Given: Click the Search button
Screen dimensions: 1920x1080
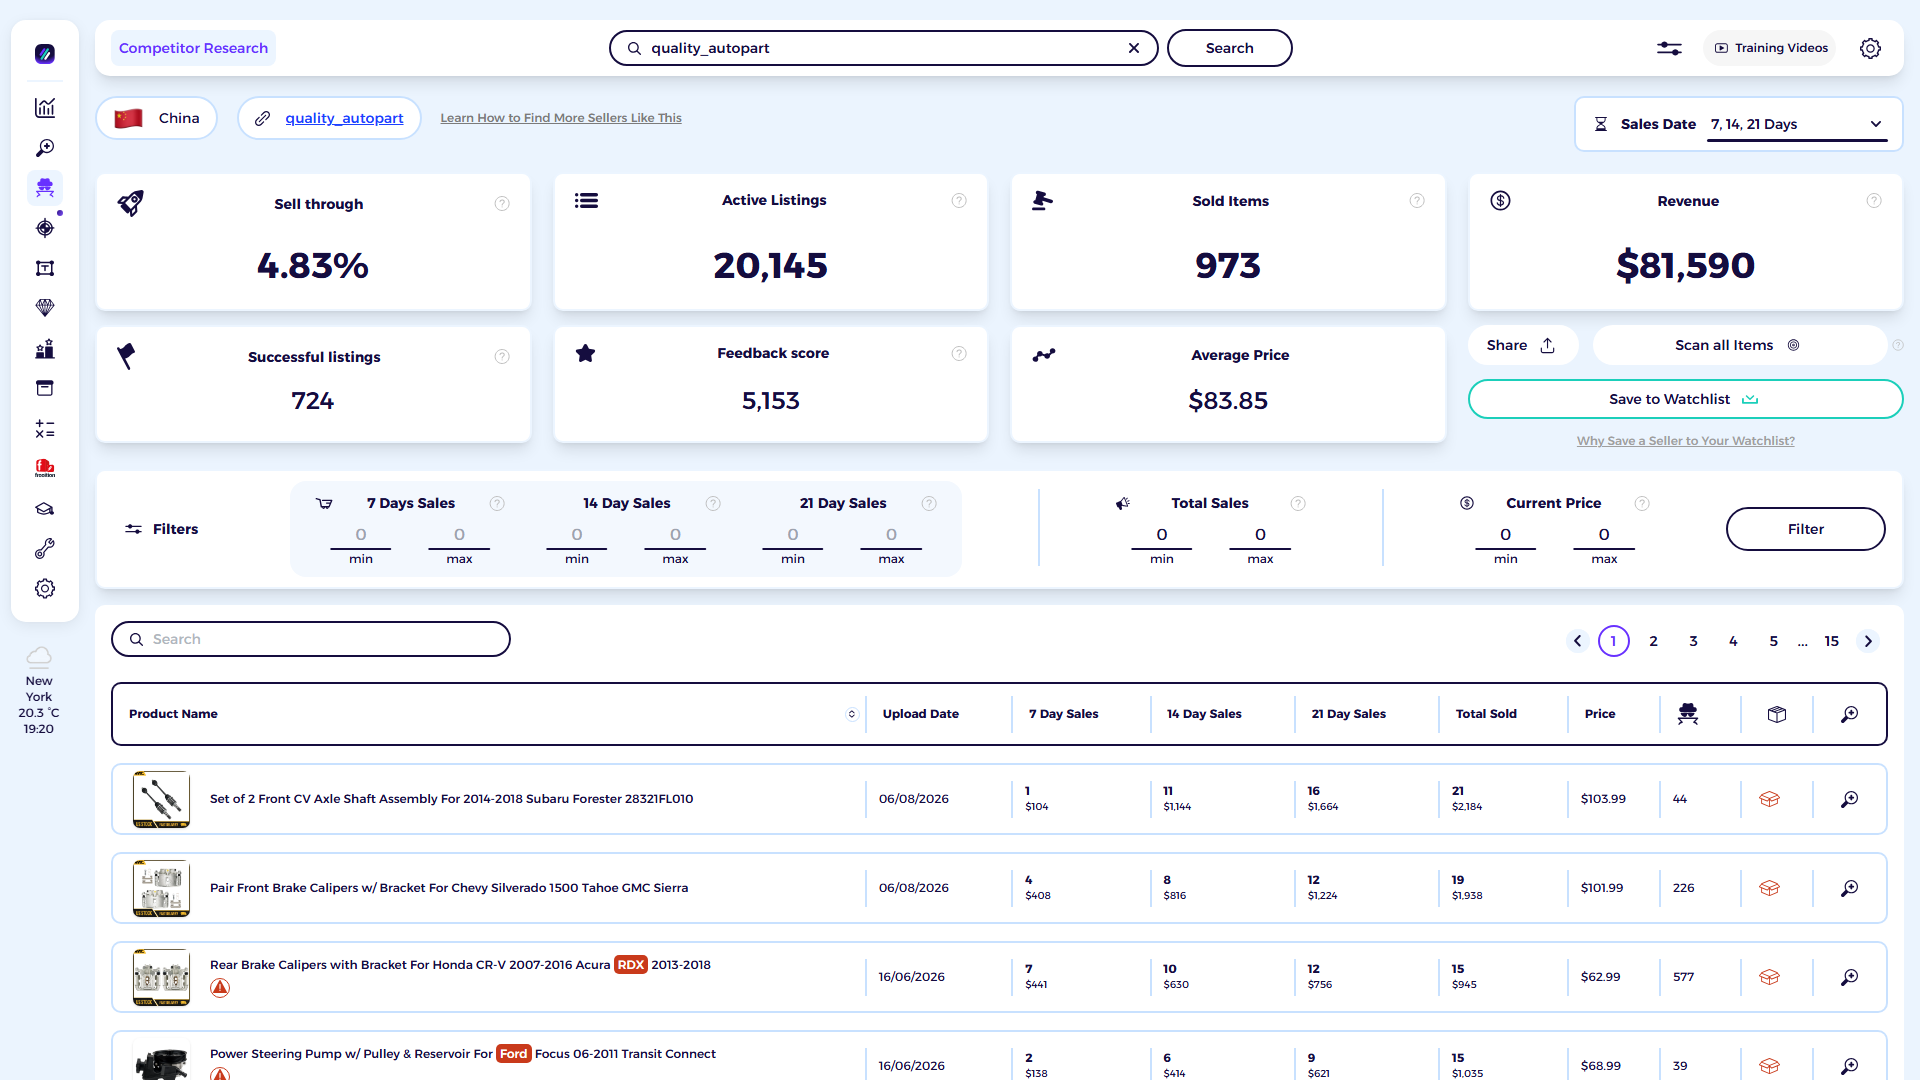Looking at the screenshot, I should coord(1229,48).
